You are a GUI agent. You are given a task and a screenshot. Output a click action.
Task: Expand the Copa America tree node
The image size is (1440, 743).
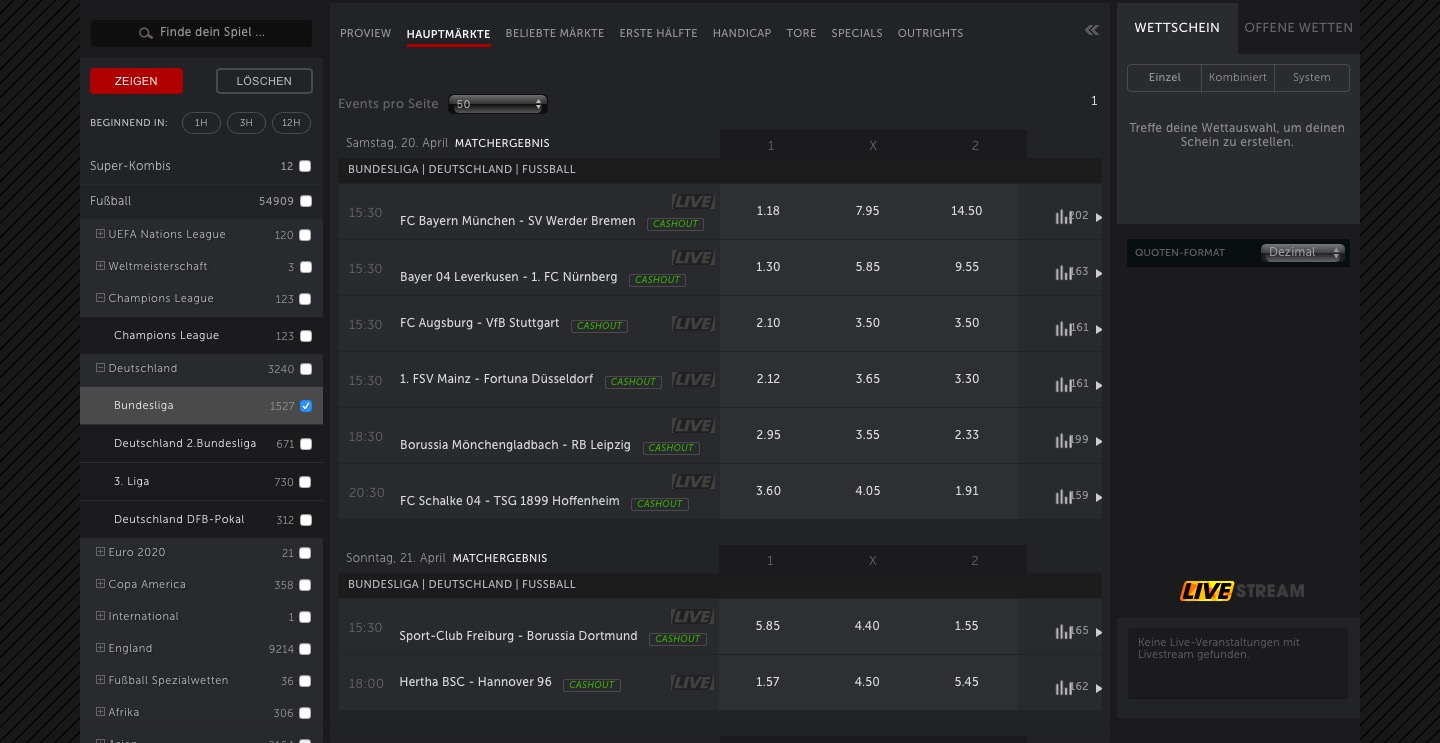100,584
